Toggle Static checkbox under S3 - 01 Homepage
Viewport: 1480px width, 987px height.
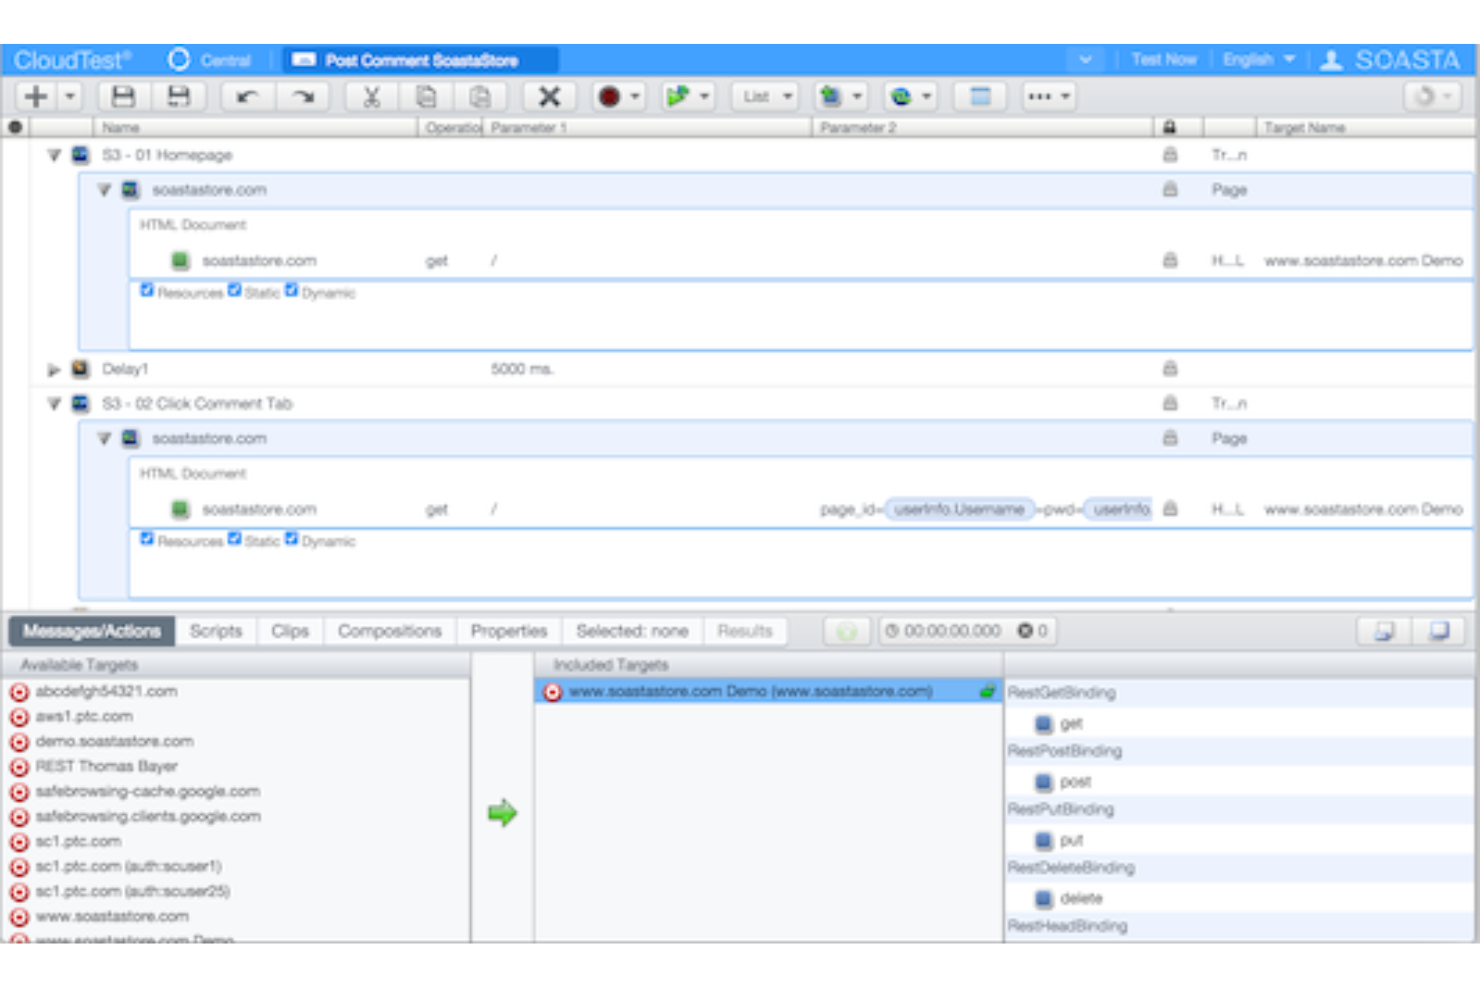234,290
